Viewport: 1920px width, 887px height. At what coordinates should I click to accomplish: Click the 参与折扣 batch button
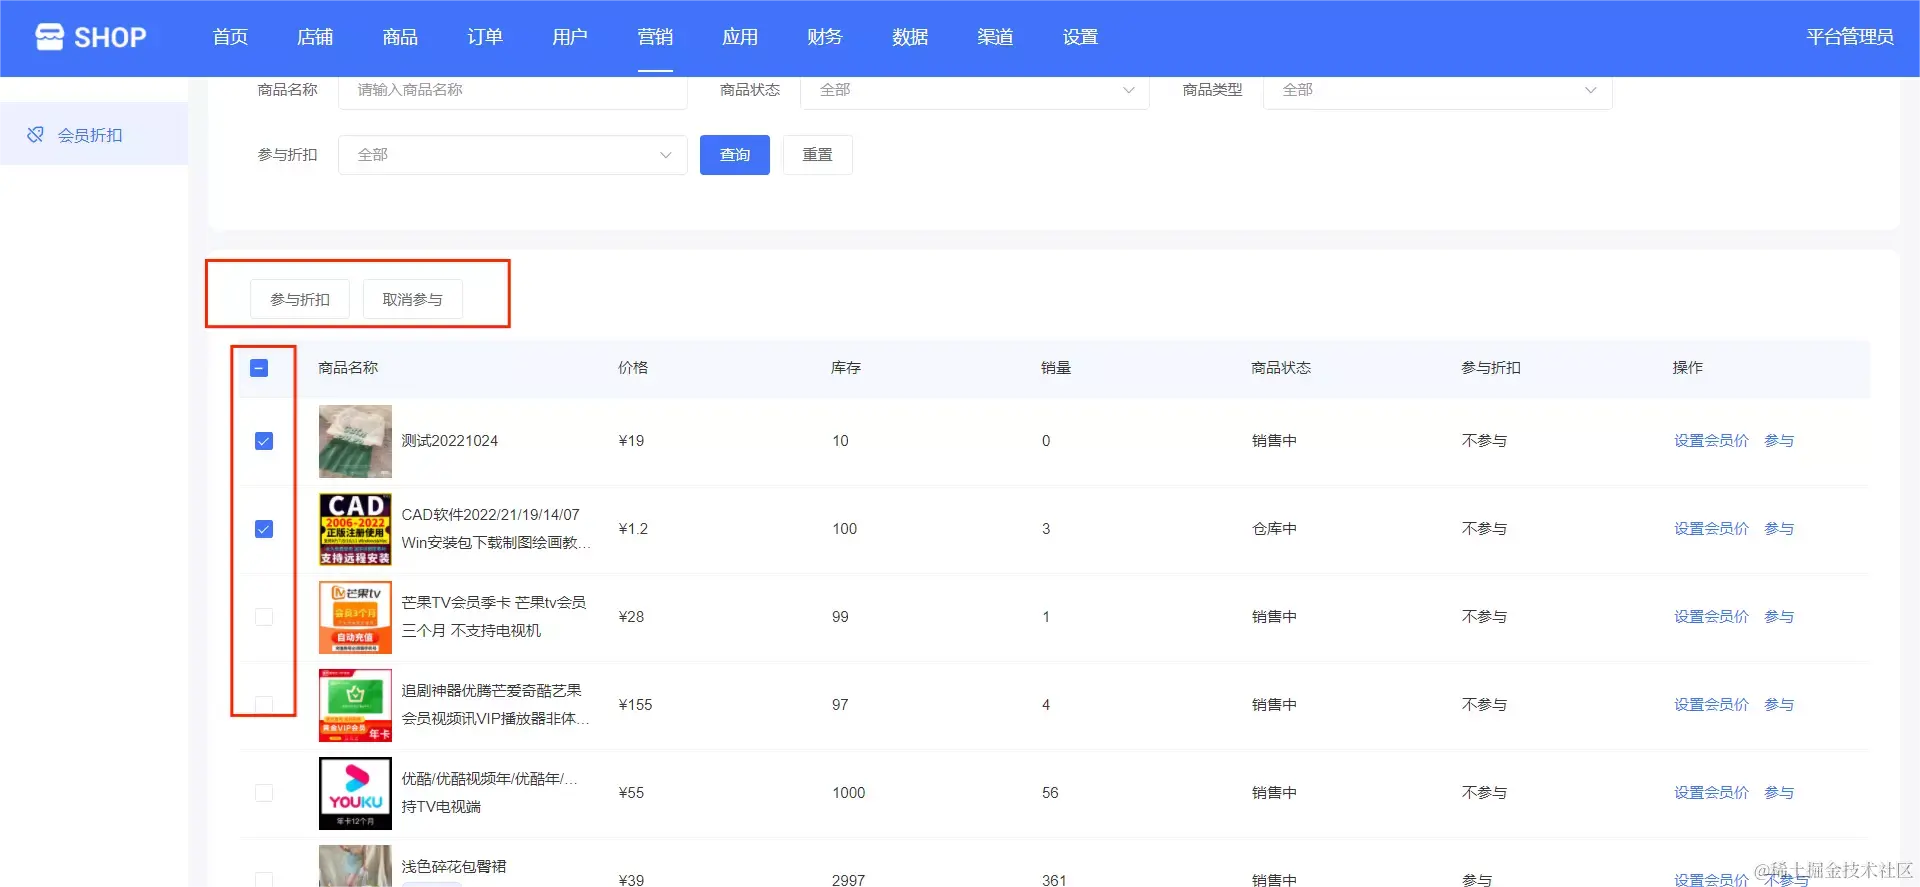click(300, 299)
